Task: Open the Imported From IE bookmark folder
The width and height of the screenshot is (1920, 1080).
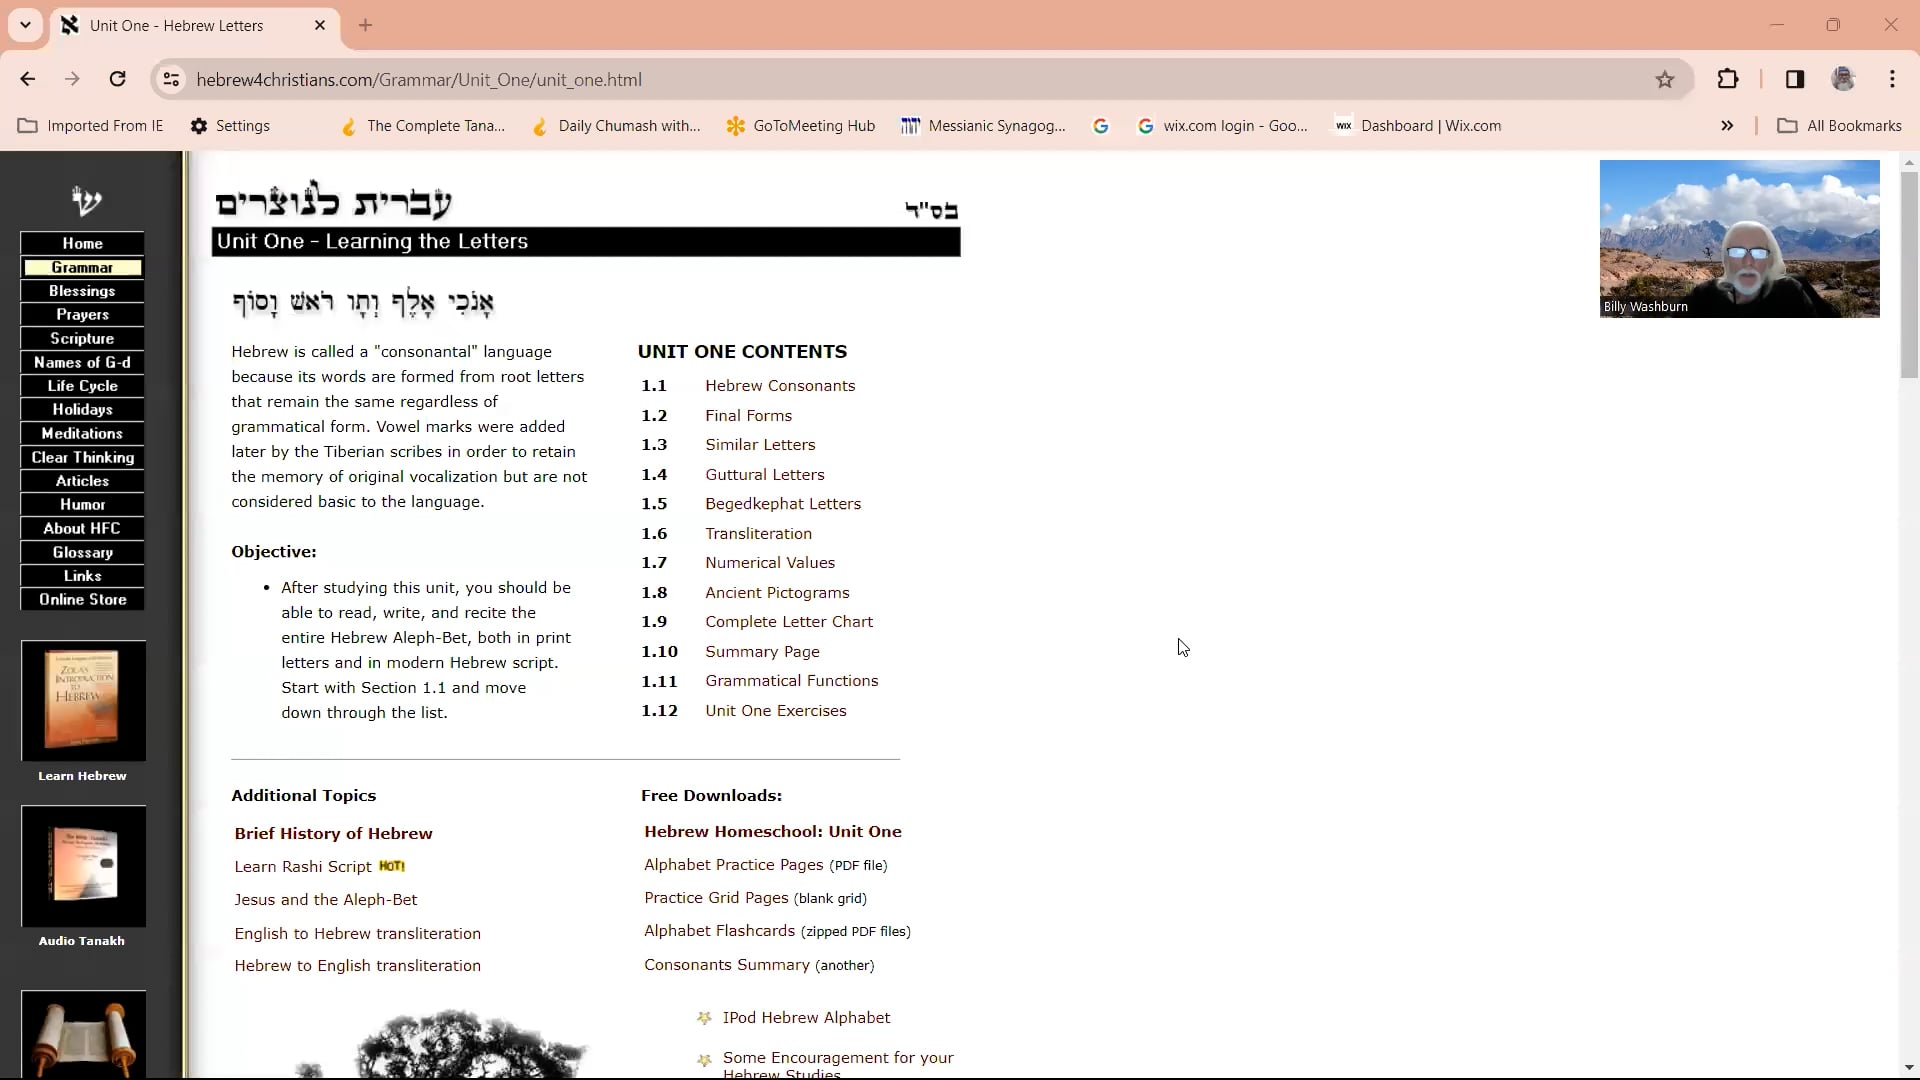Action: pyautogui.click(x=90, y=126)
